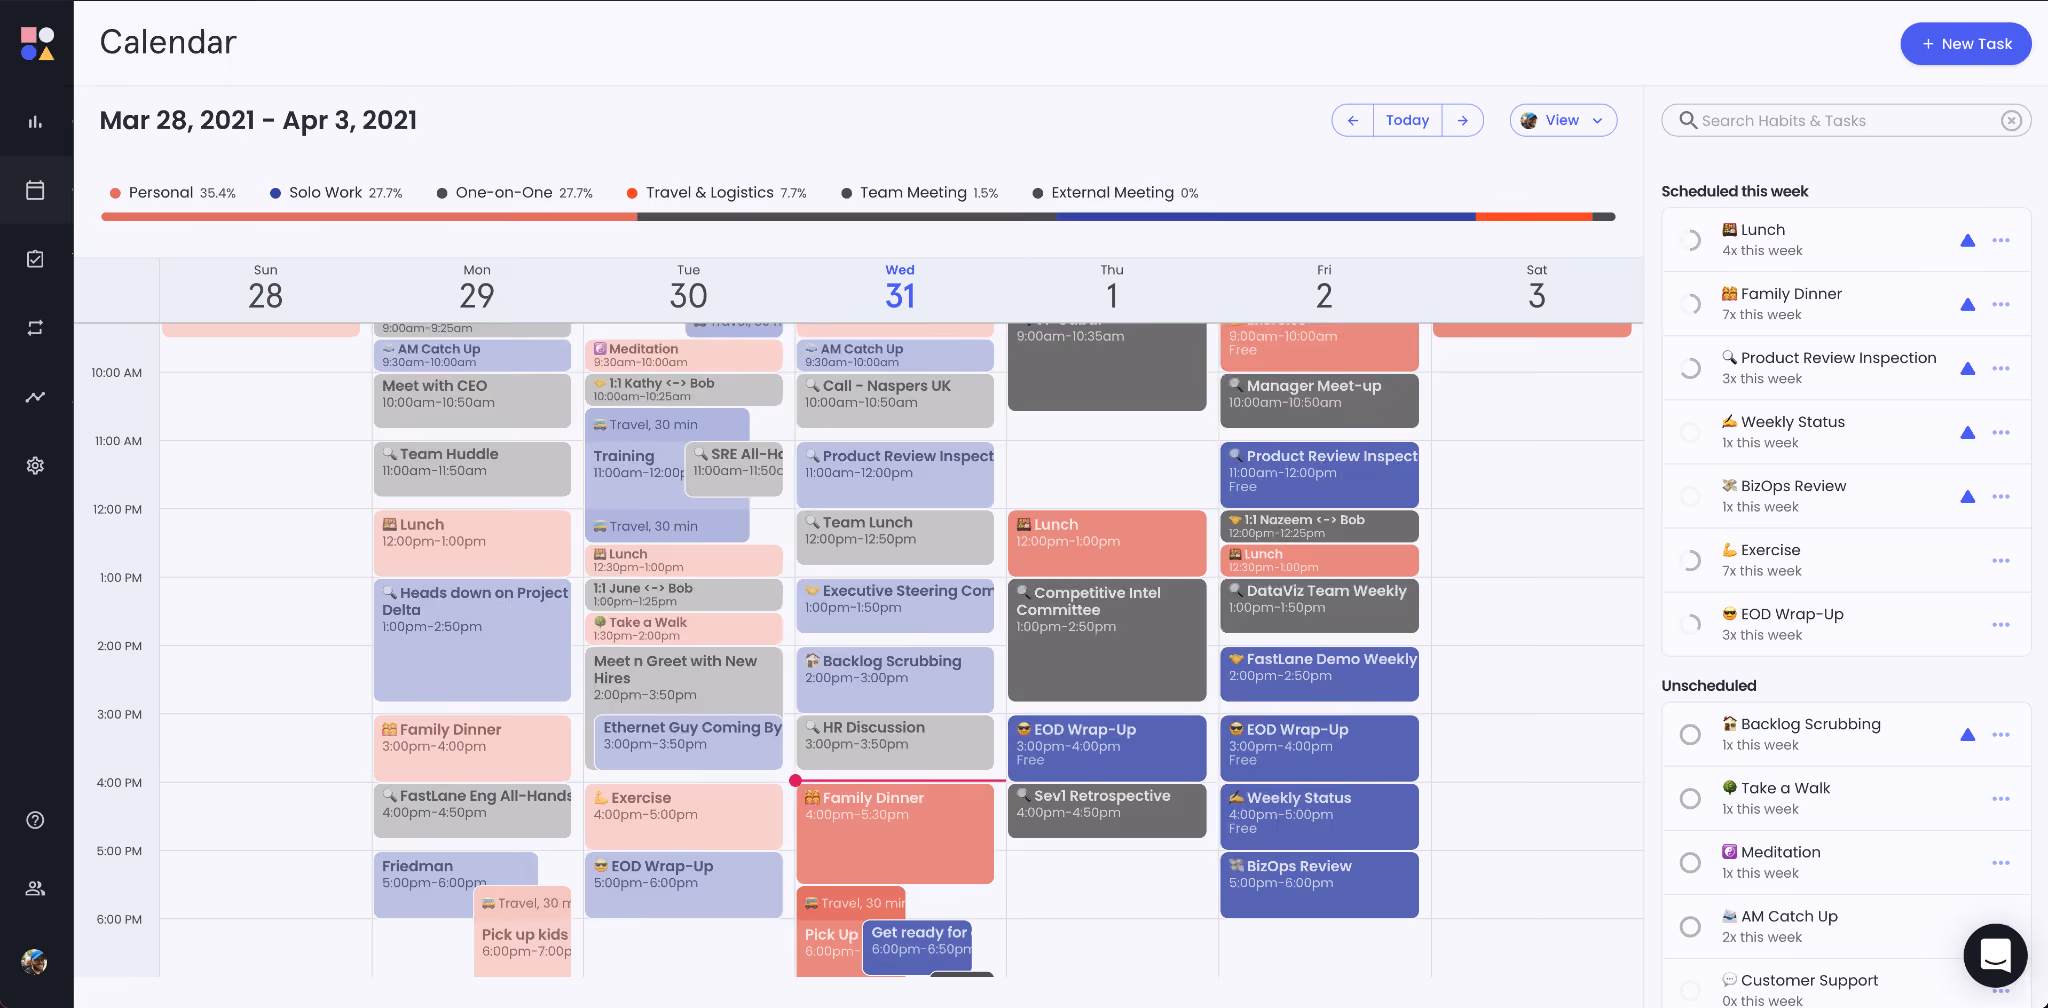Open the Help question mark icon
The width and height of the screenshot is (2048, 1008).
click(35, 820)
